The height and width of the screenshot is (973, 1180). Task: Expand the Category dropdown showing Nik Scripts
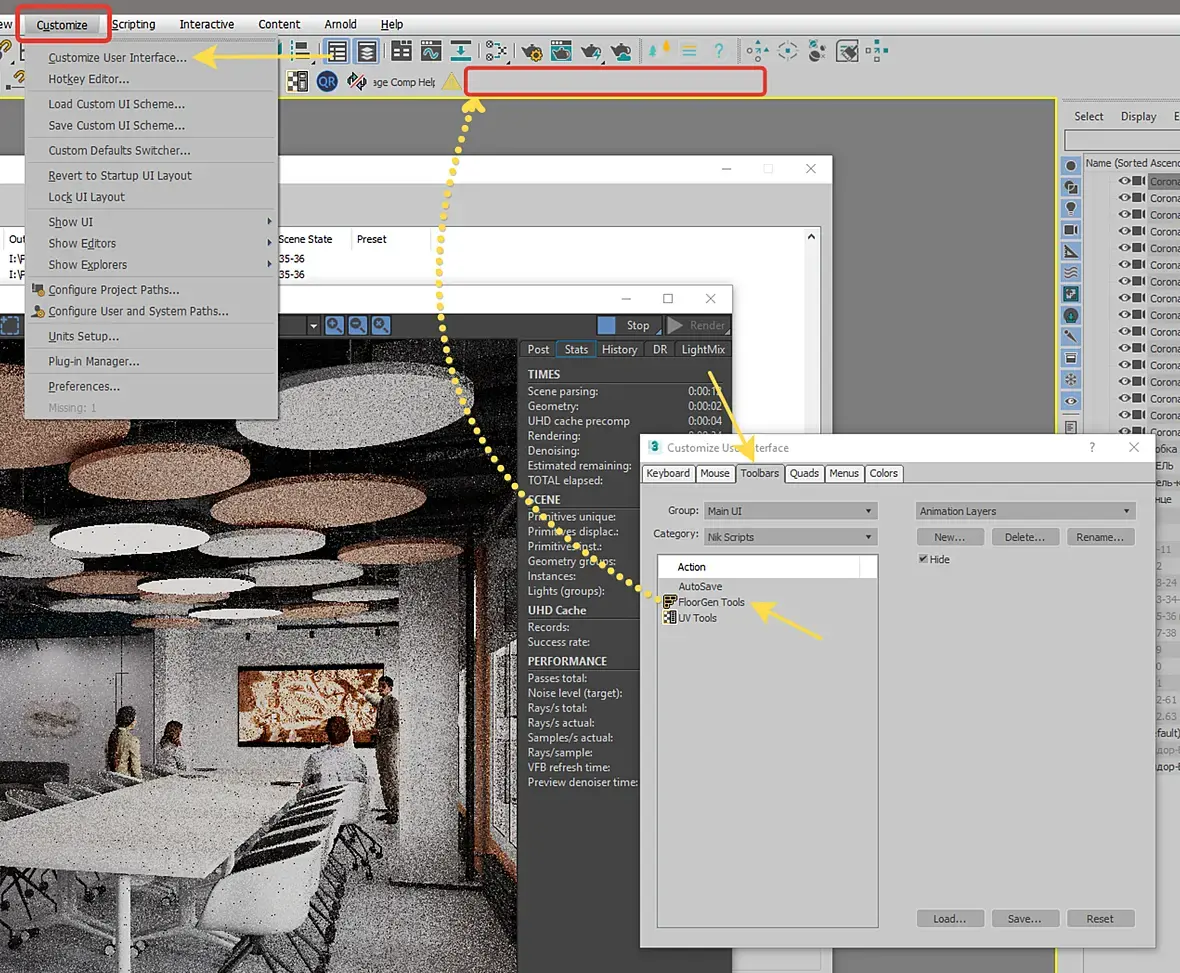click(790, 537)
